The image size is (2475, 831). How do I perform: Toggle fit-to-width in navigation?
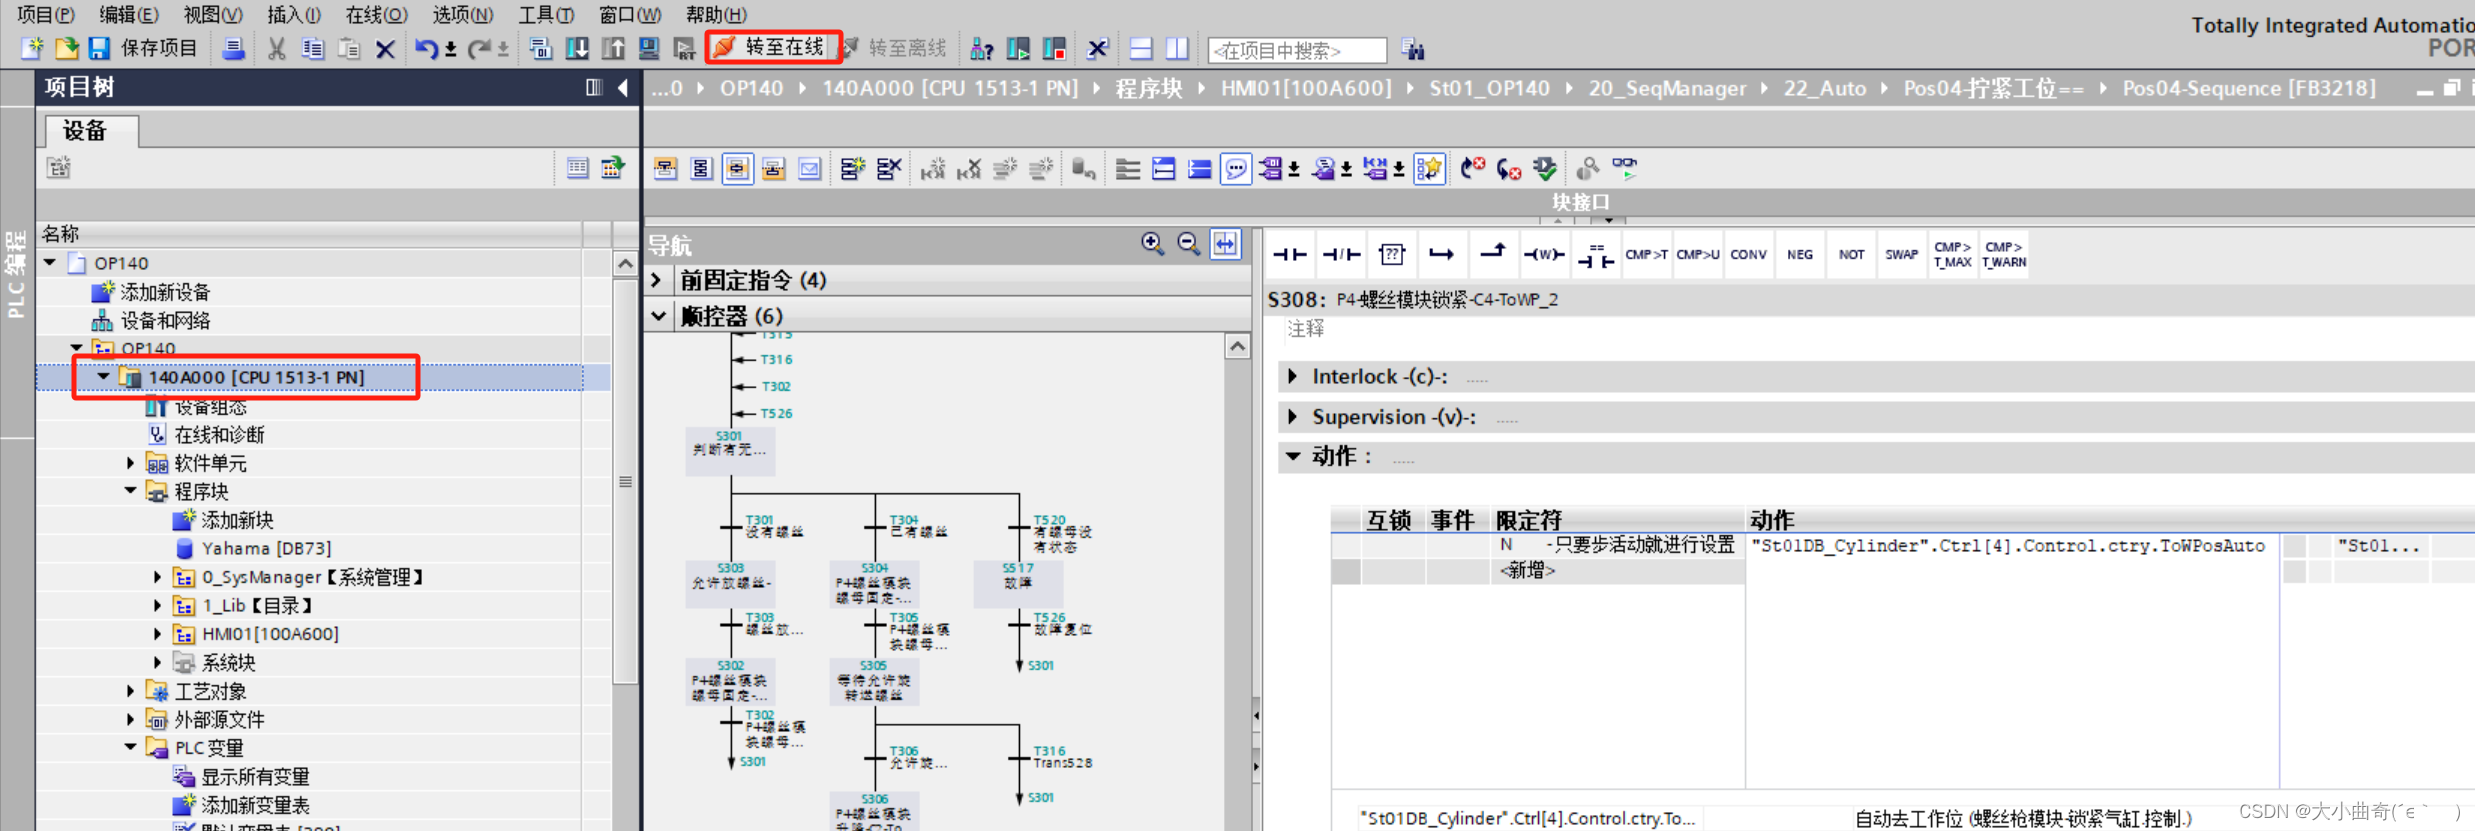1225,243
